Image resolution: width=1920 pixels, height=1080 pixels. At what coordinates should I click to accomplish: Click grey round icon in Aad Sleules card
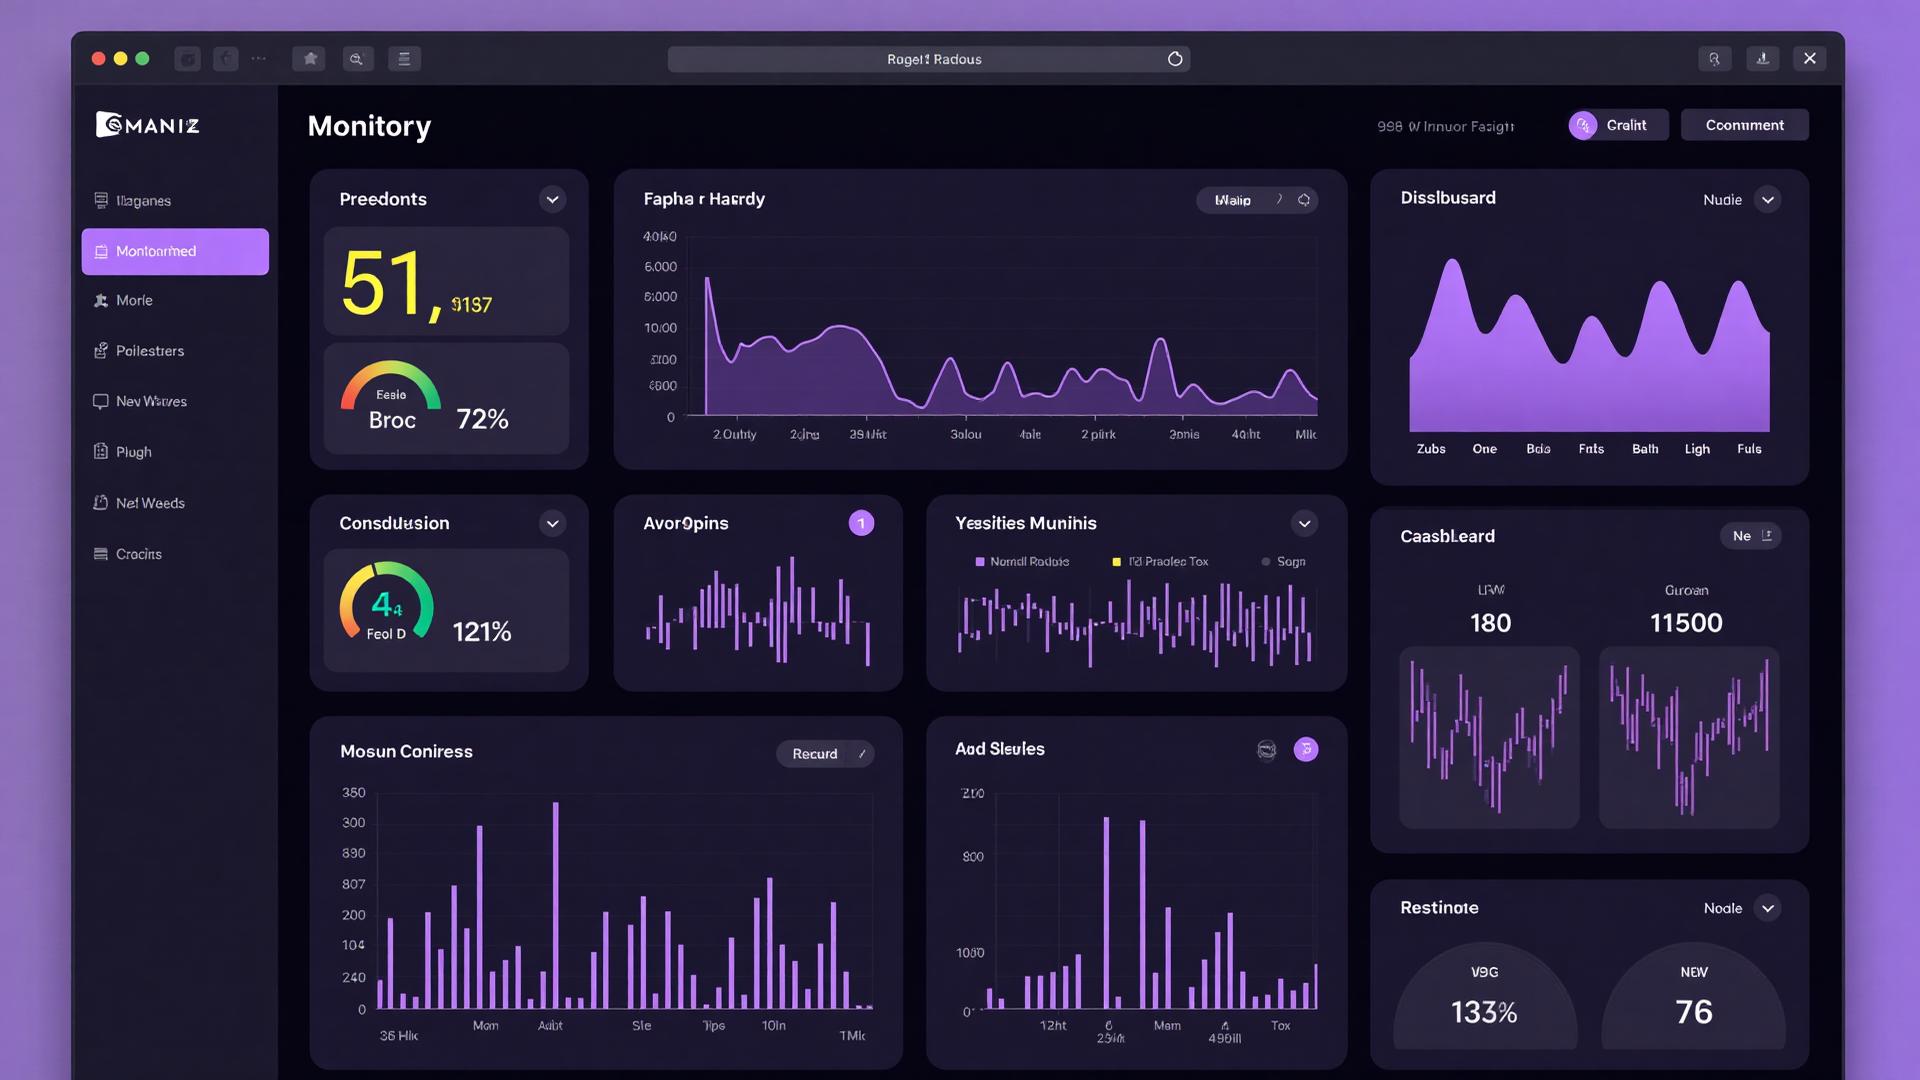click(x=1266, y=749)
